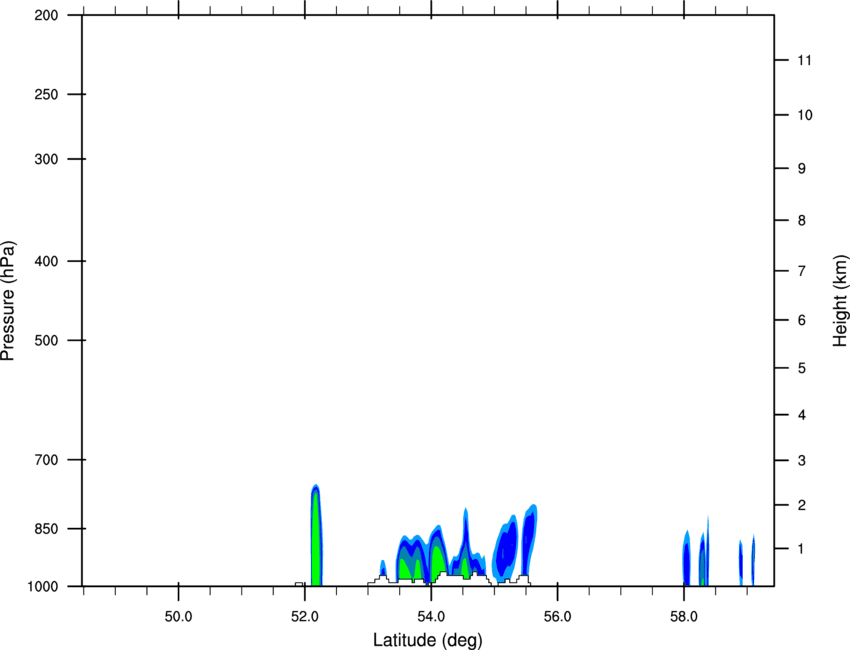The height and width of the screenshot is (650, 850).
Task: Pick the 11 km height label
Action: [x=804, y=60]
